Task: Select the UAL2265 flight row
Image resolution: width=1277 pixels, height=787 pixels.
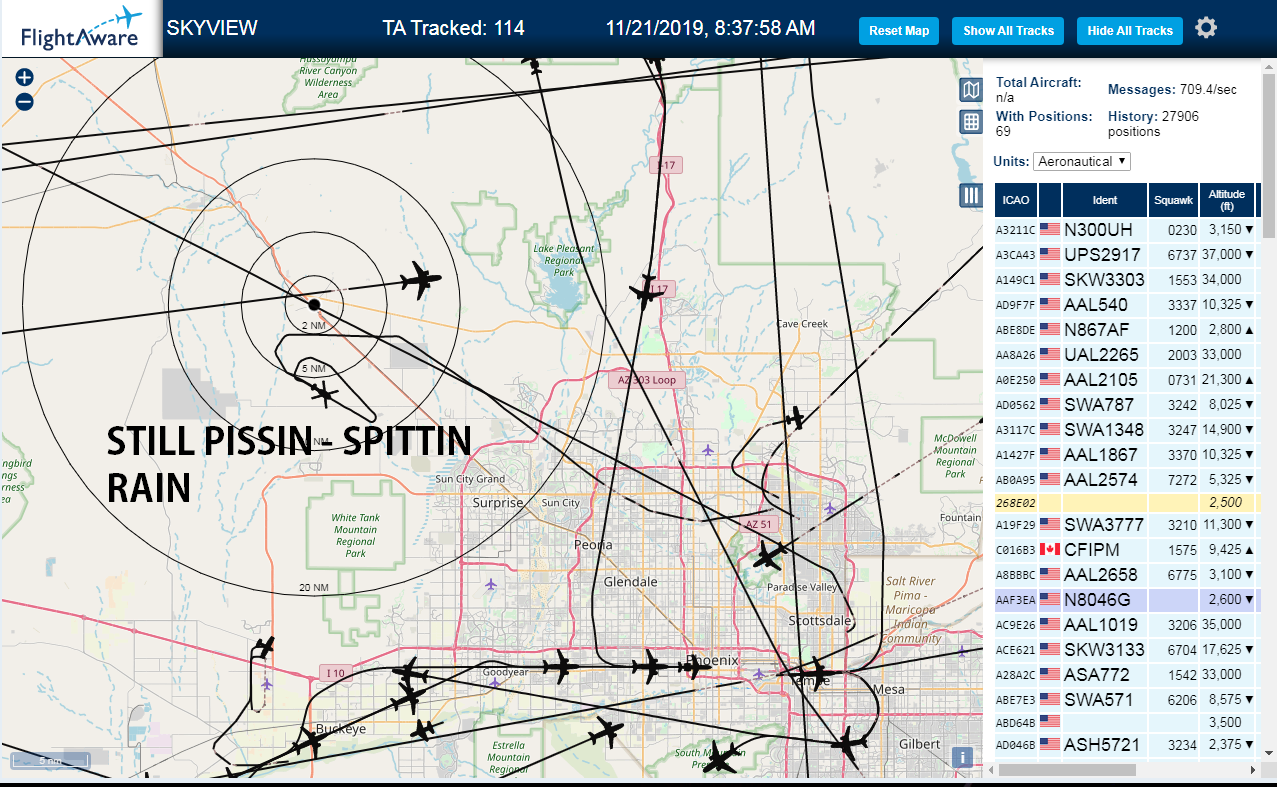Action: (1127, 354)
